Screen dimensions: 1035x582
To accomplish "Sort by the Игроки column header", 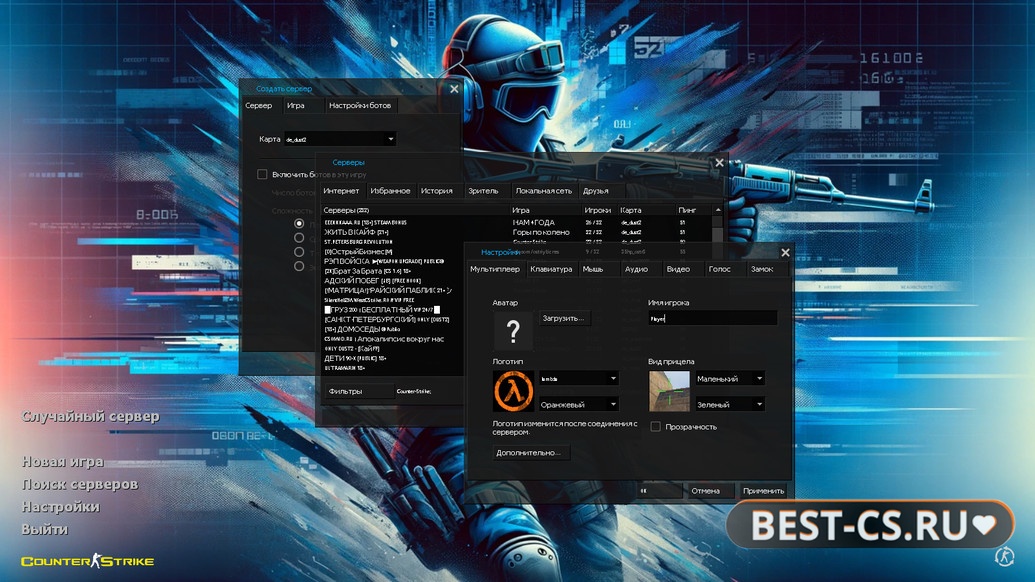I will click(x=597, y=210).
